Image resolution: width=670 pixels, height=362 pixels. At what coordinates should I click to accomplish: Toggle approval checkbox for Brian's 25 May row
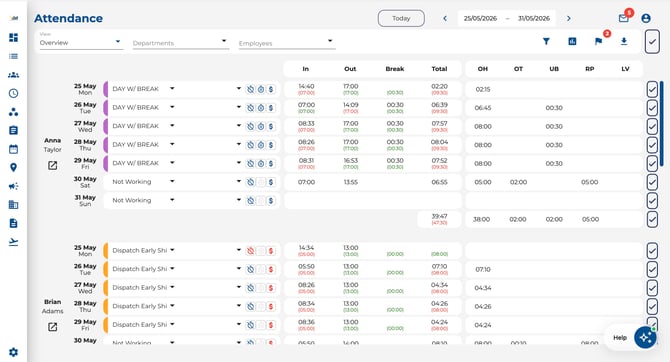tap(652, 251)
